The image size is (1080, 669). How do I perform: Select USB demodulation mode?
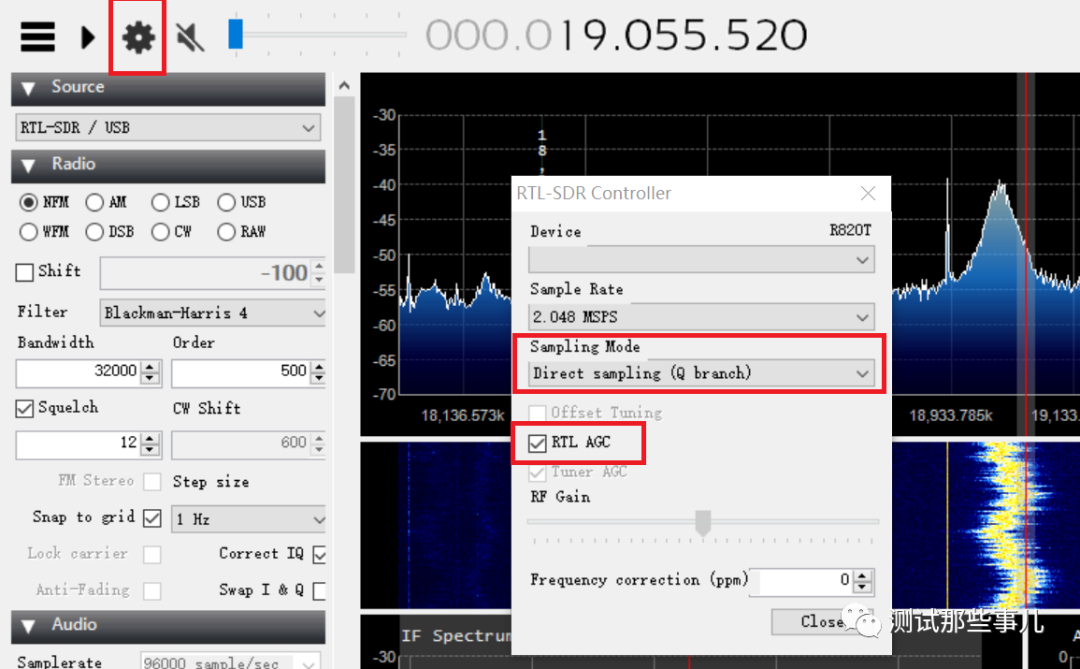[226, 203]
